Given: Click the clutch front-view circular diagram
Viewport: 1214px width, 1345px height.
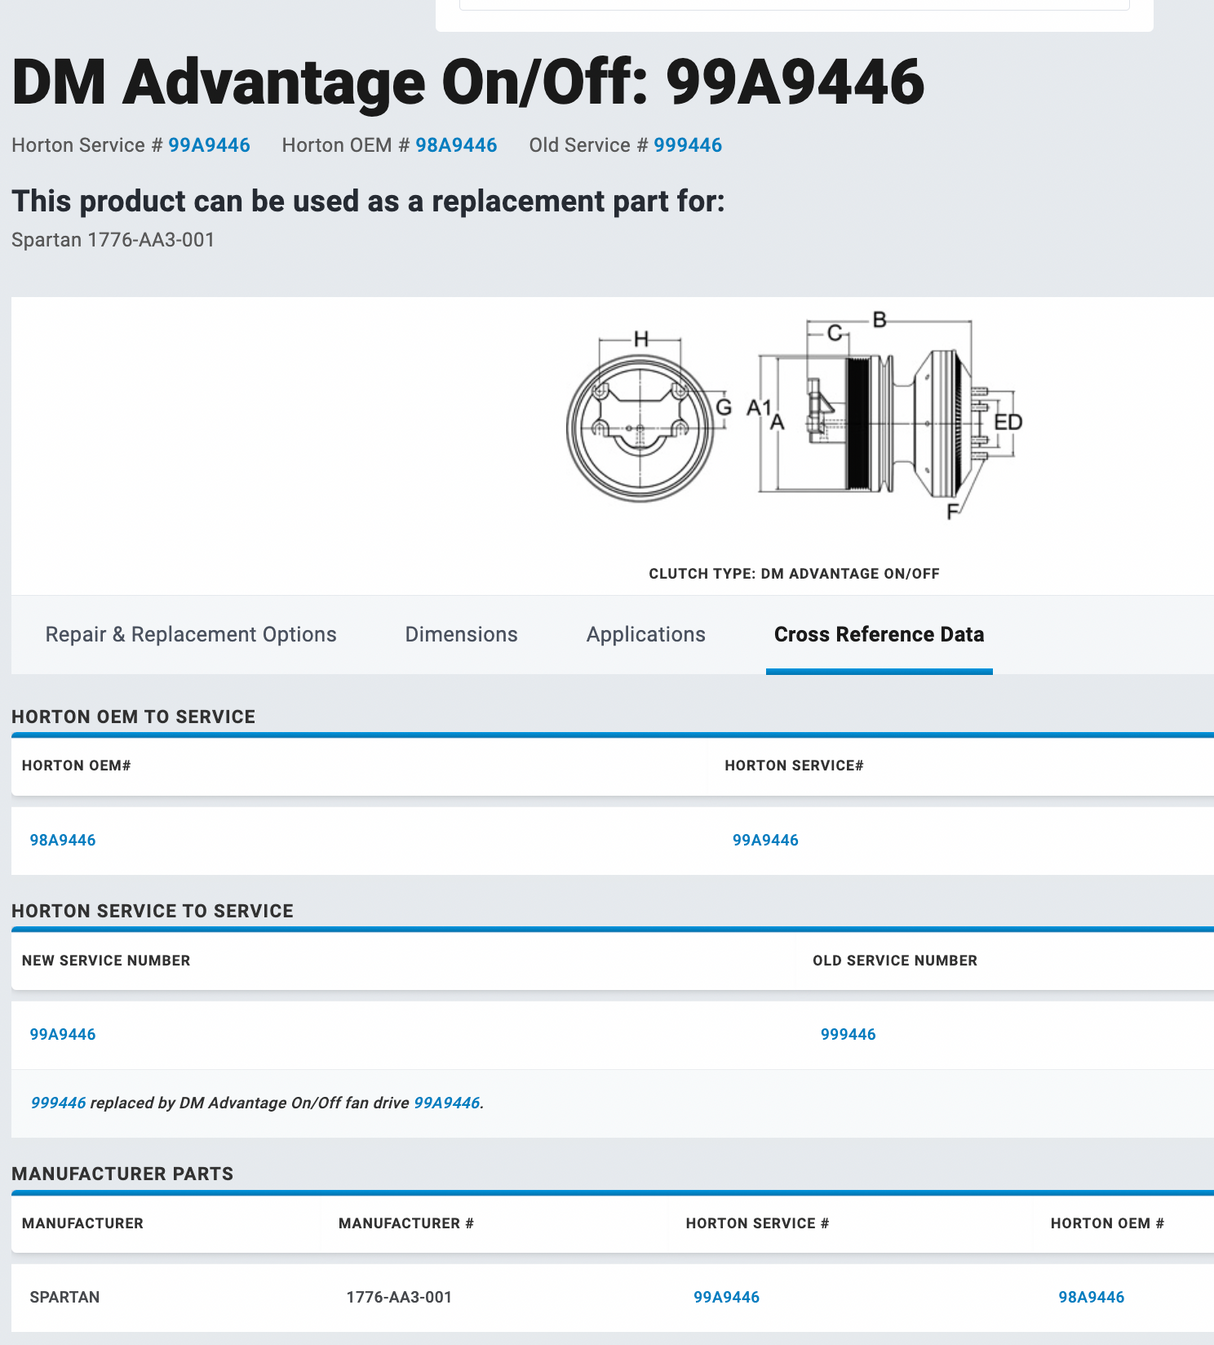Looking at the screenshot, I should (640, 428).
